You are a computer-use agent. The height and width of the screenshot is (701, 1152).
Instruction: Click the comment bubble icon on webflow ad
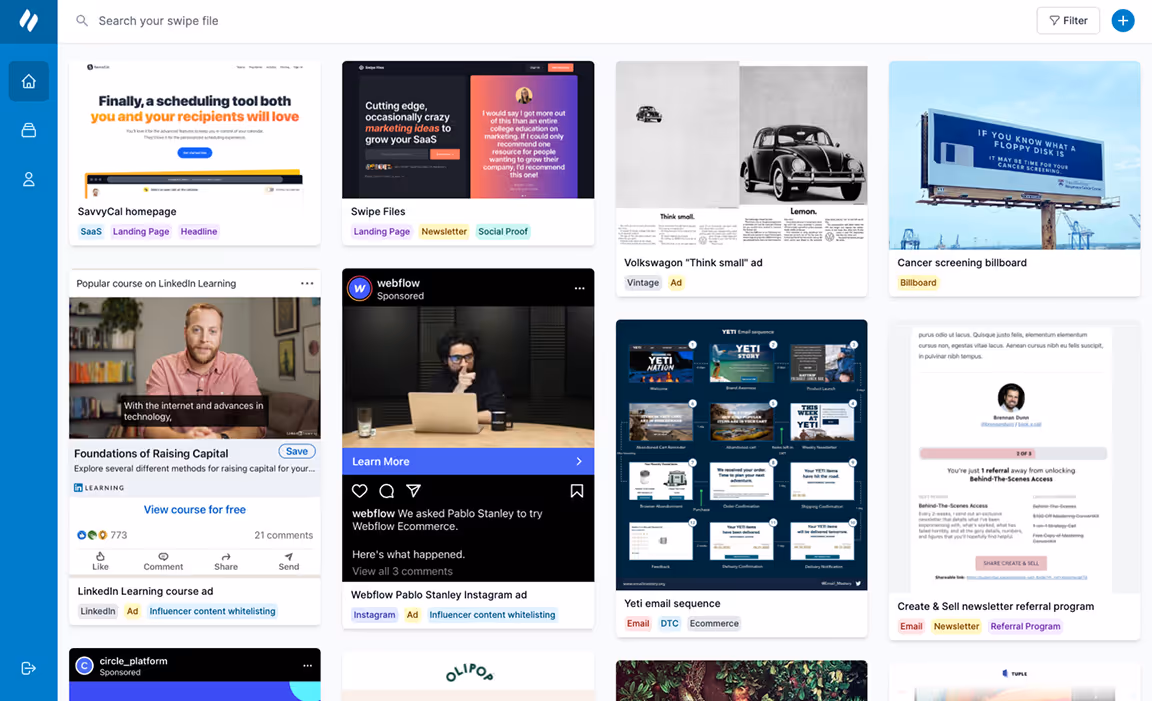pos(386,491)
